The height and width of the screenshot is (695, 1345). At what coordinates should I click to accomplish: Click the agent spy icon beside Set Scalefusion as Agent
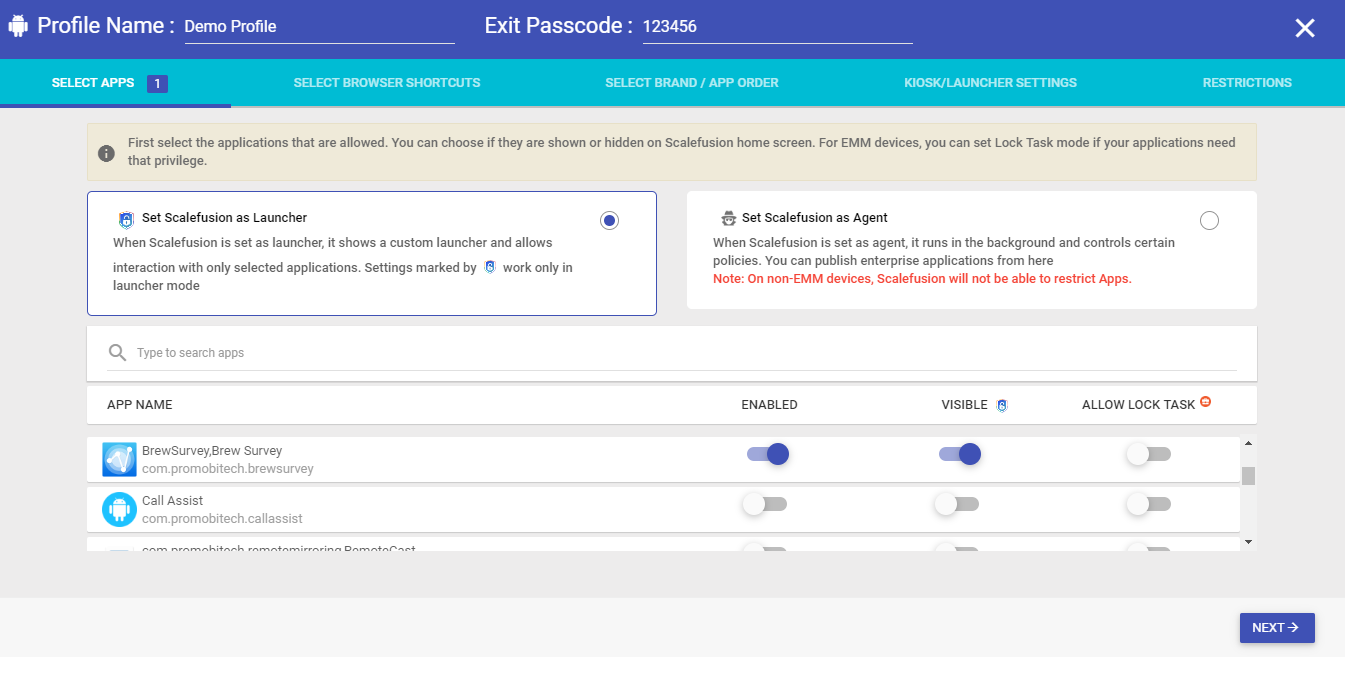point(728,218)
